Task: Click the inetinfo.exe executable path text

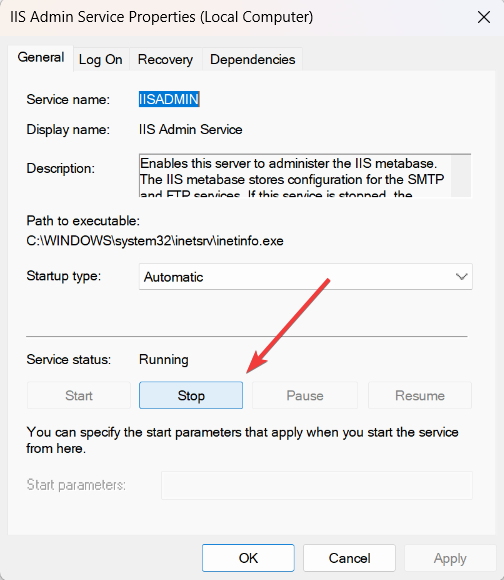Action: (x=155, y=241)
